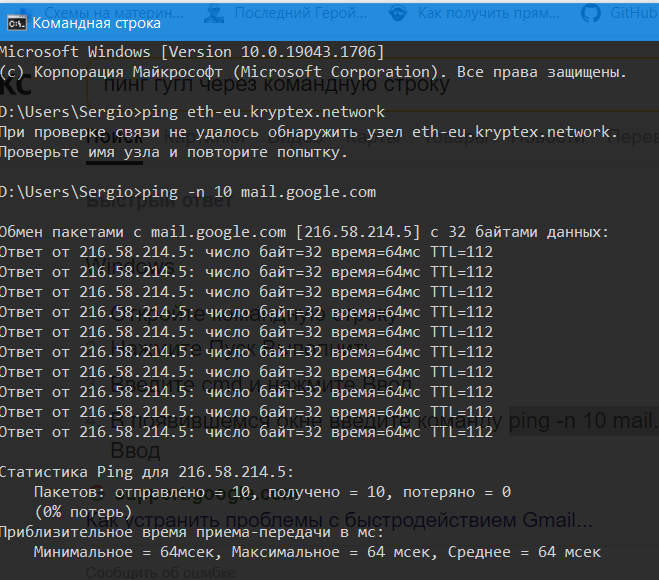This screenshot has width=659, height=580.
Task: Open the Последний Герой bookmark label
Action: [x=301, y=13]
